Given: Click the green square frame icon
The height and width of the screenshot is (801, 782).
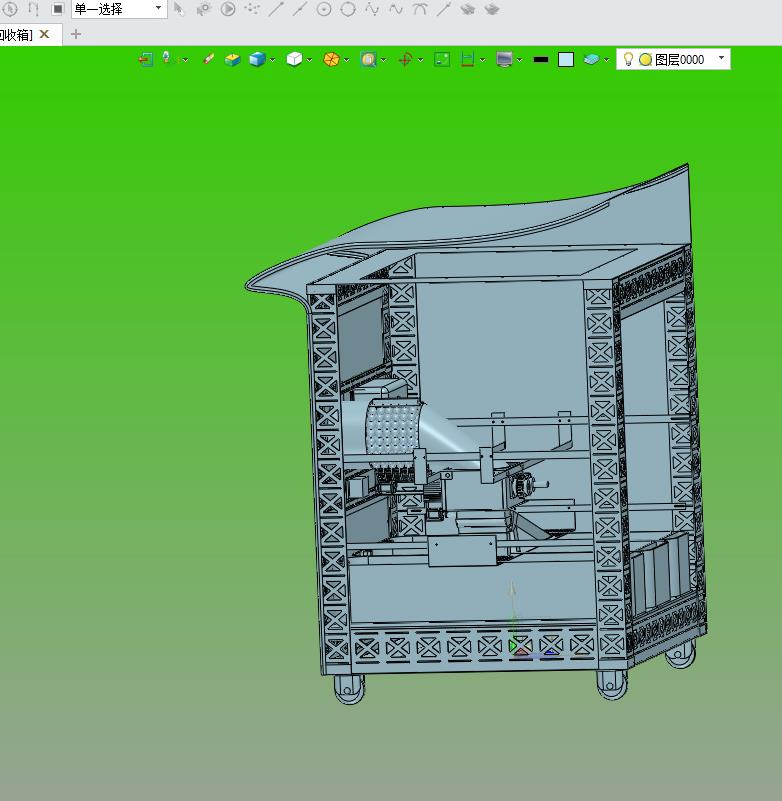Looking at the screenshot, I should [442, 59].
